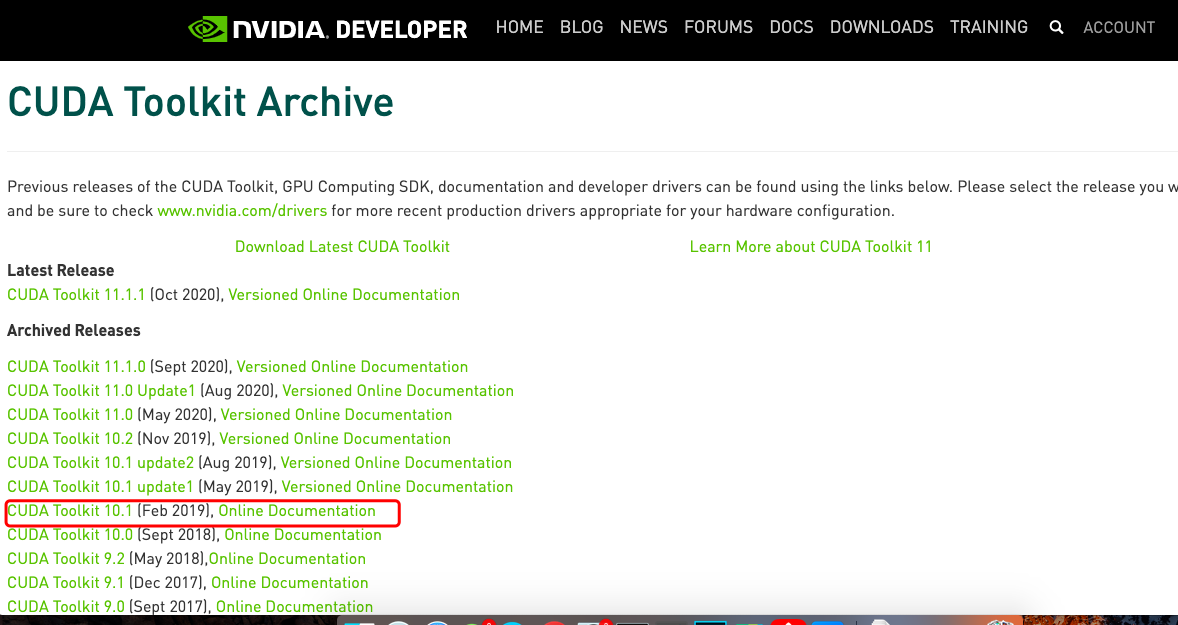The width and height of the screenshot is (1178, 625).
Task: Open CUDA Toolkit 10.1 update1 link
Action: tap(100, 487)
